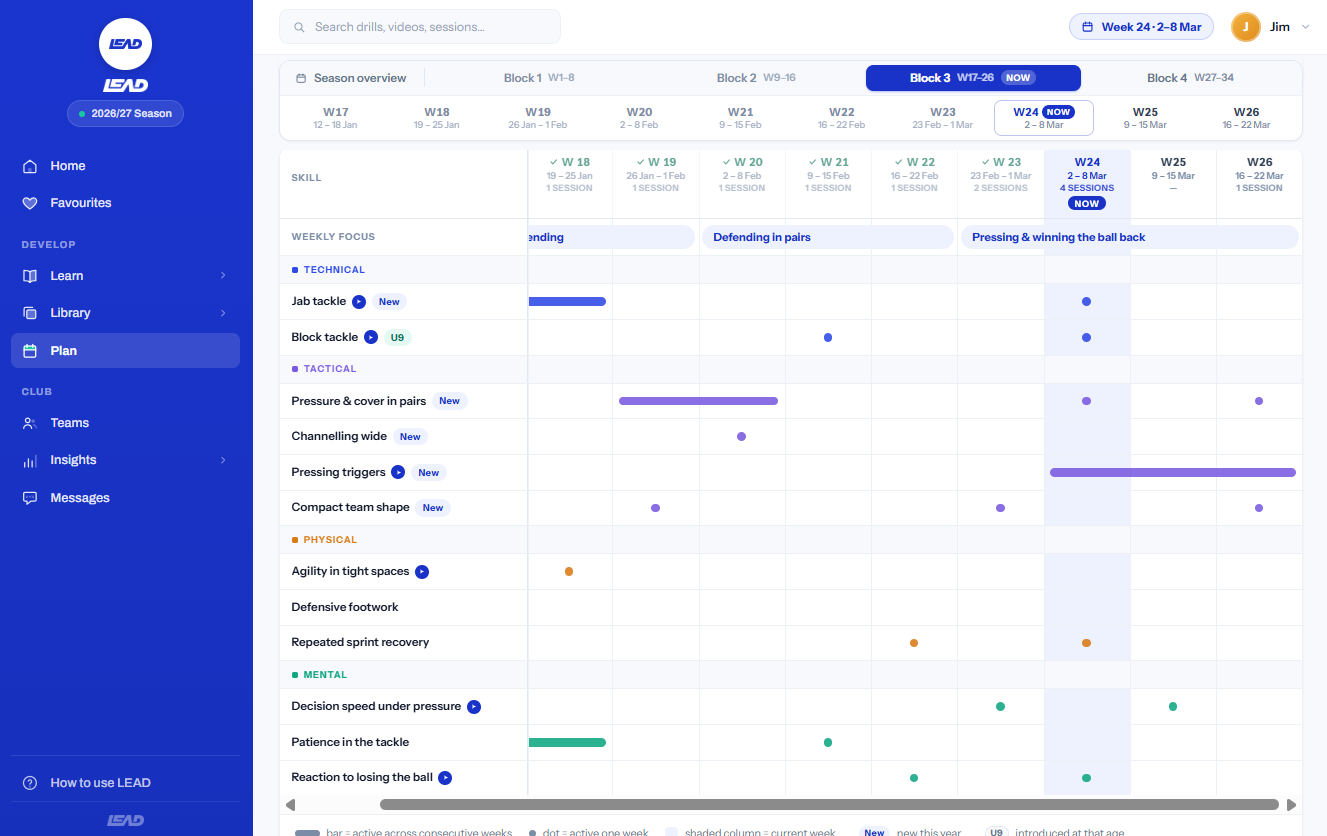Switch to Block 2 W9-16 tab
Image resolution: width=1327 pixels, height=836 pixels.
pyautogui.click(x=756, y=78)
